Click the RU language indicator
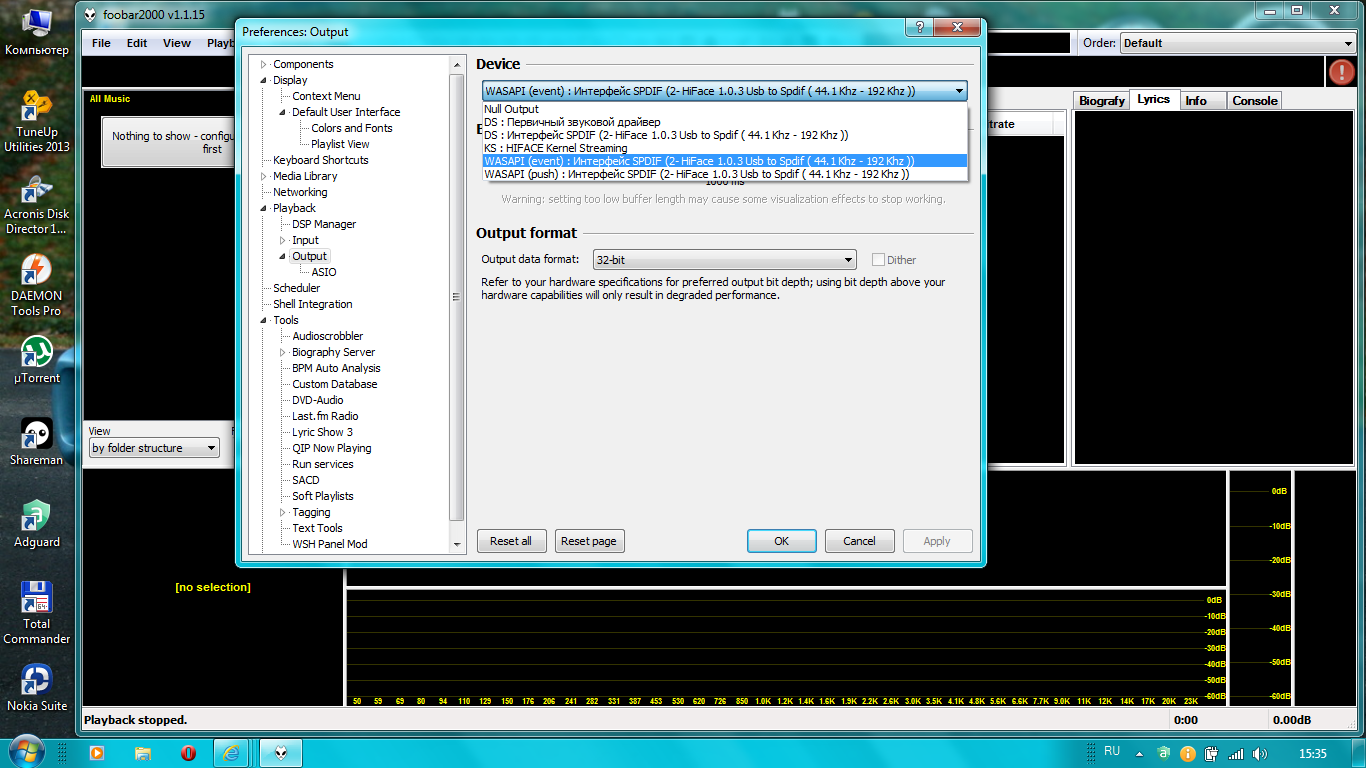 pyautogui.click(x=1112, y=751)
